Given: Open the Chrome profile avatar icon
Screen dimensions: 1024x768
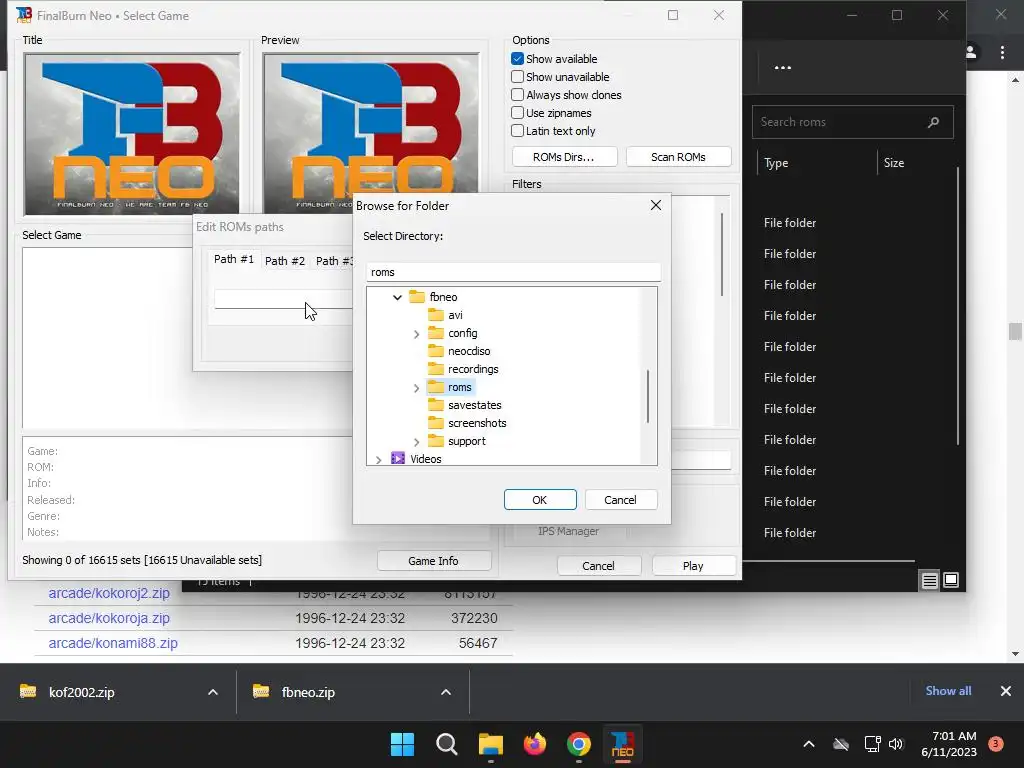Looking at the screenshot, I should pyautogui.click(x=971, y=52).
